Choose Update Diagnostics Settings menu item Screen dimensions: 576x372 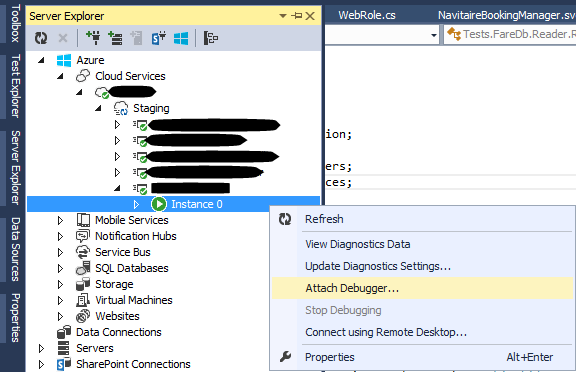click(x=422, y=266)
